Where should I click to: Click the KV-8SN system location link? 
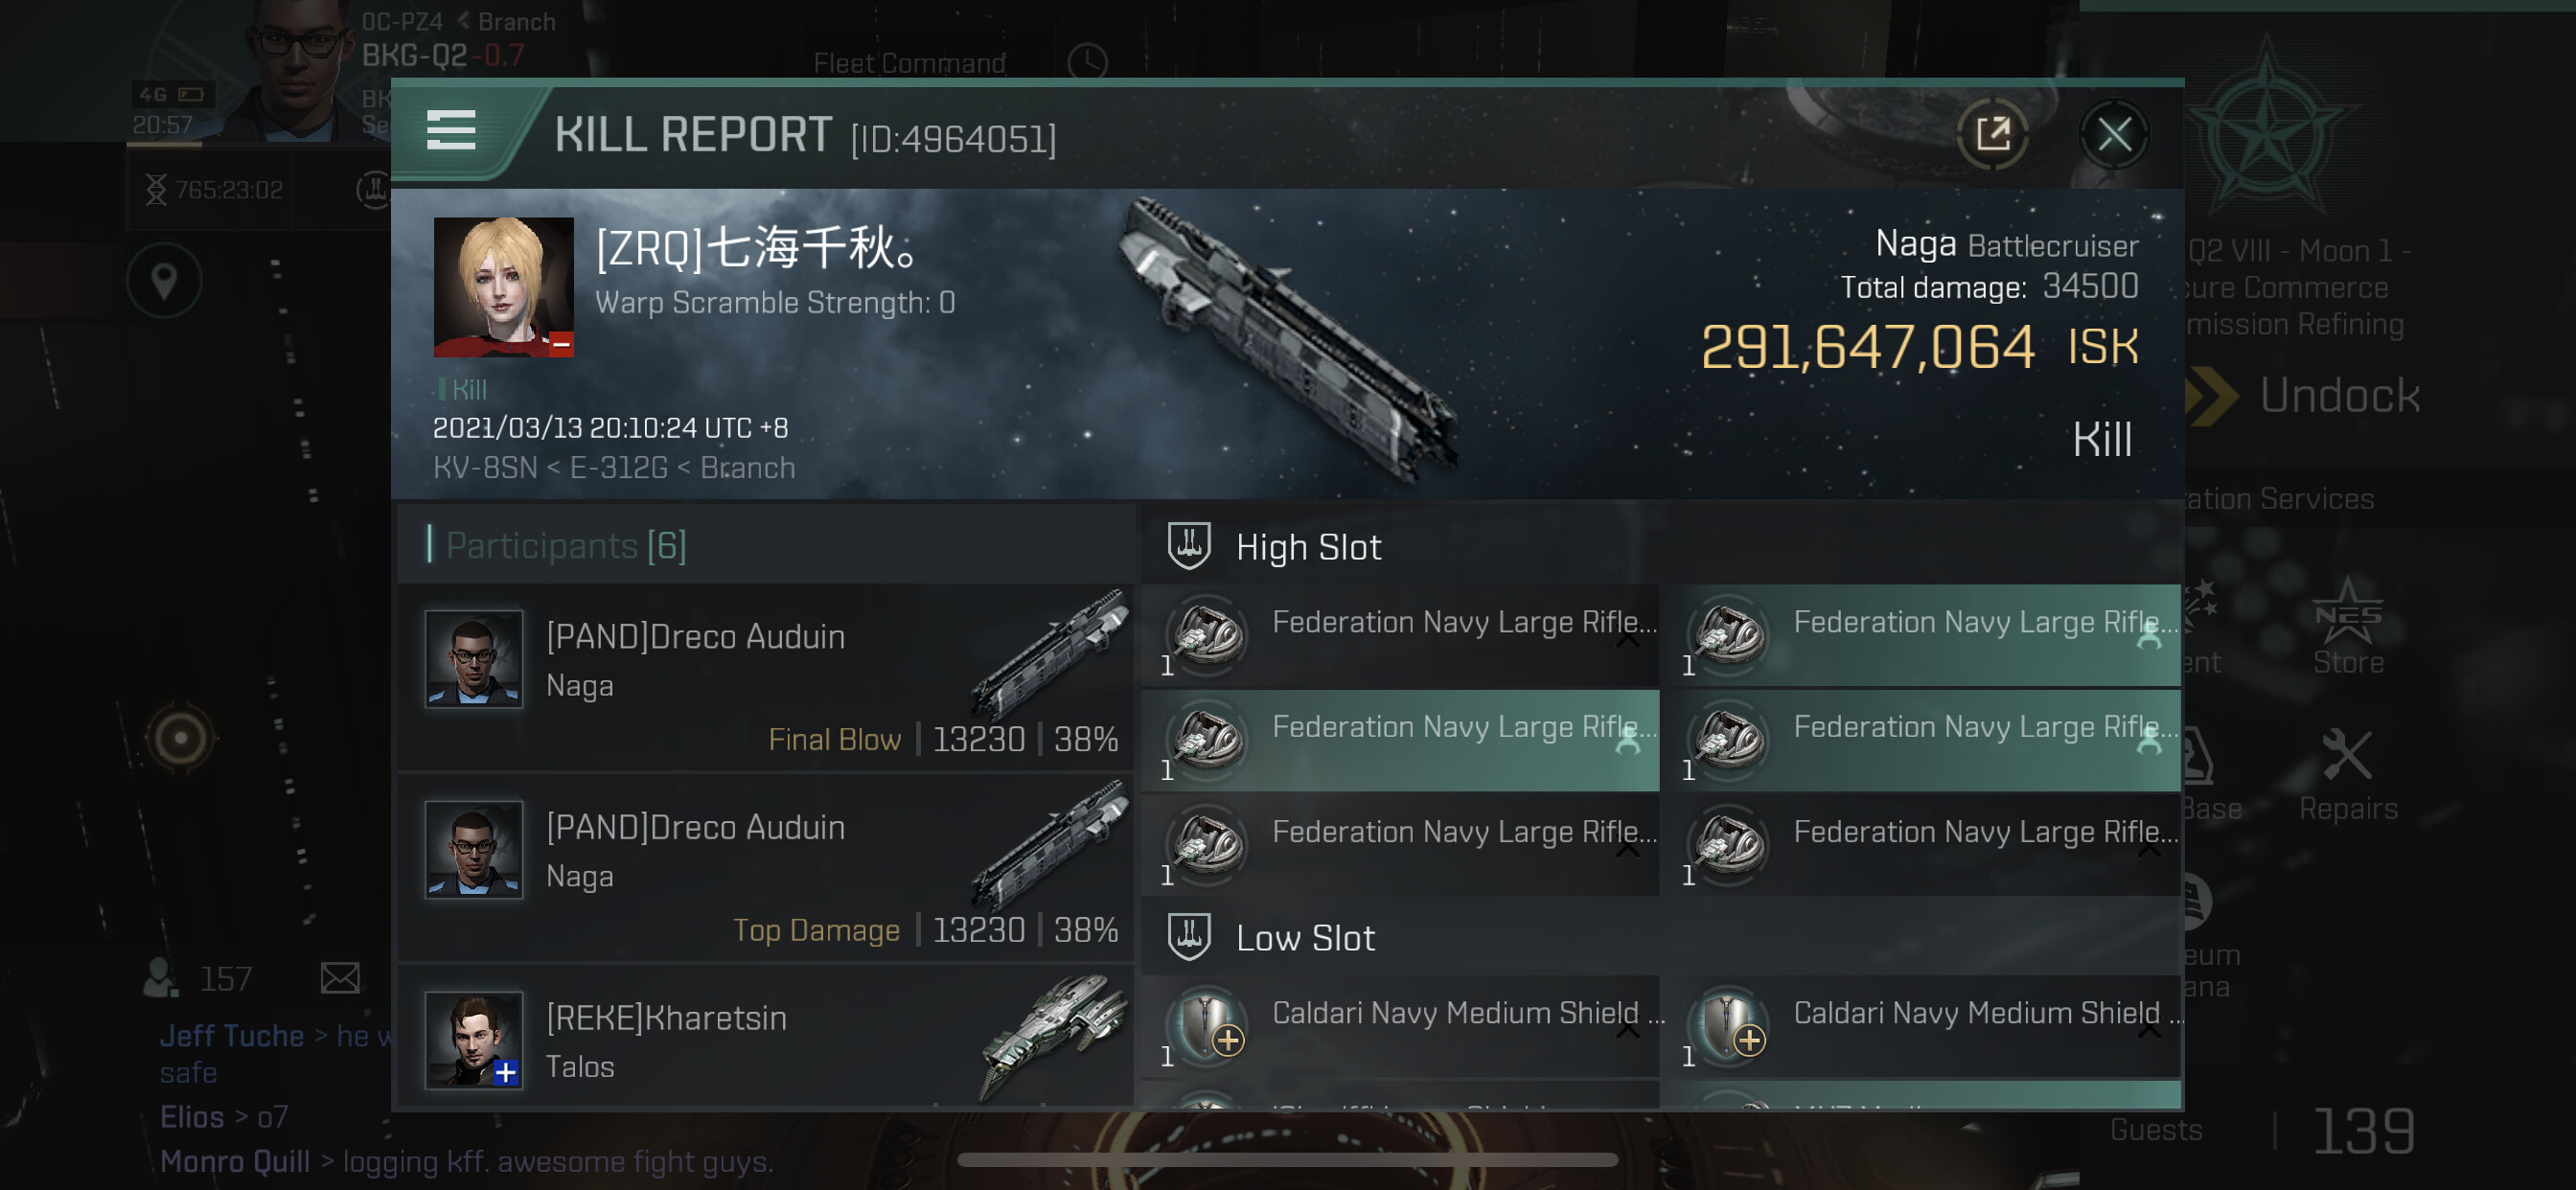coord(484,468)
